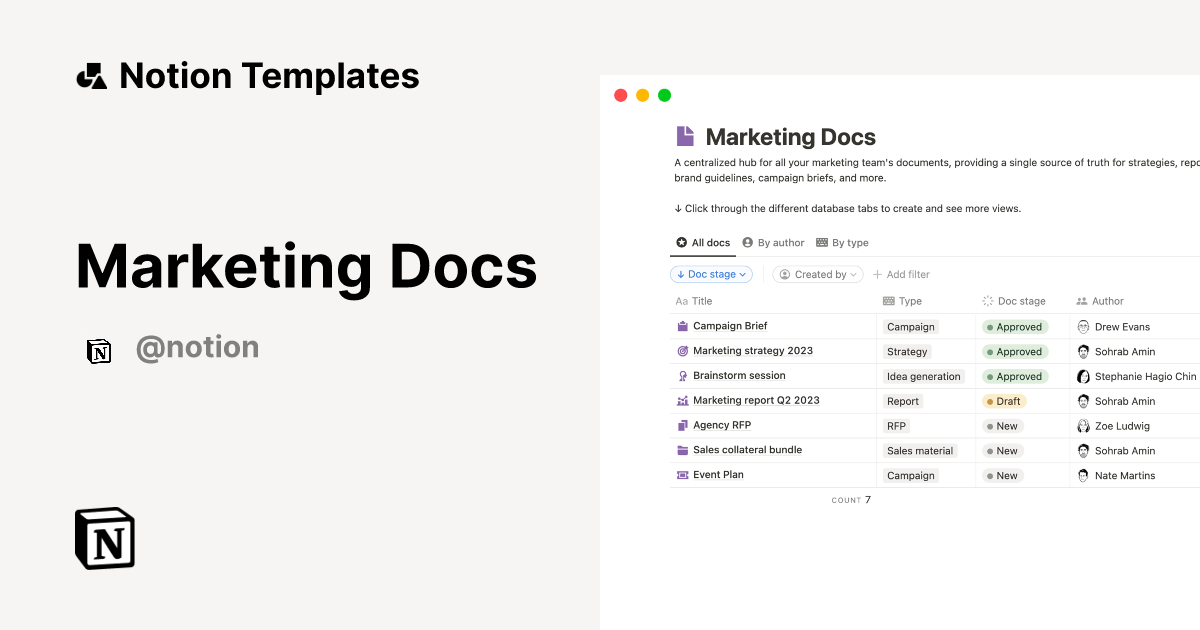The height and width of the screenshot is (630, 1200).
Task: Open the @notion profile link
Action: (197, 347)
